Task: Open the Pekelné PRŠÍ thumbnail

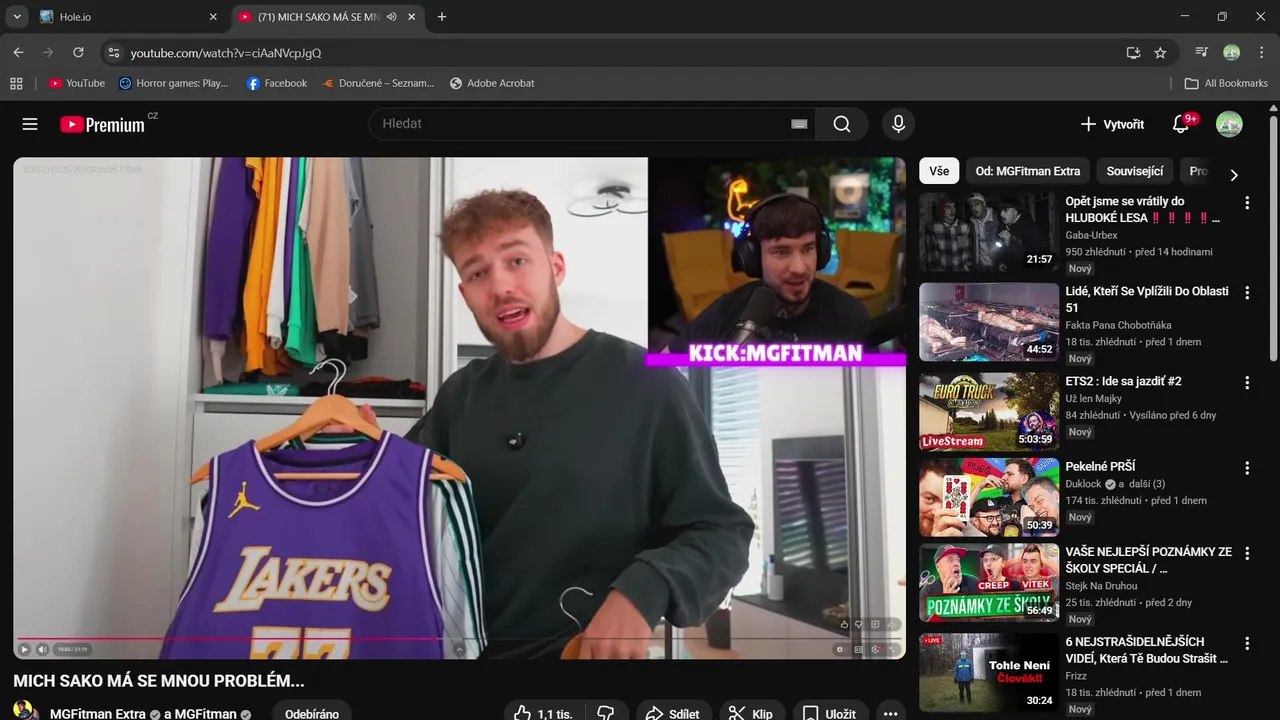Action: (x=988, y=497)
